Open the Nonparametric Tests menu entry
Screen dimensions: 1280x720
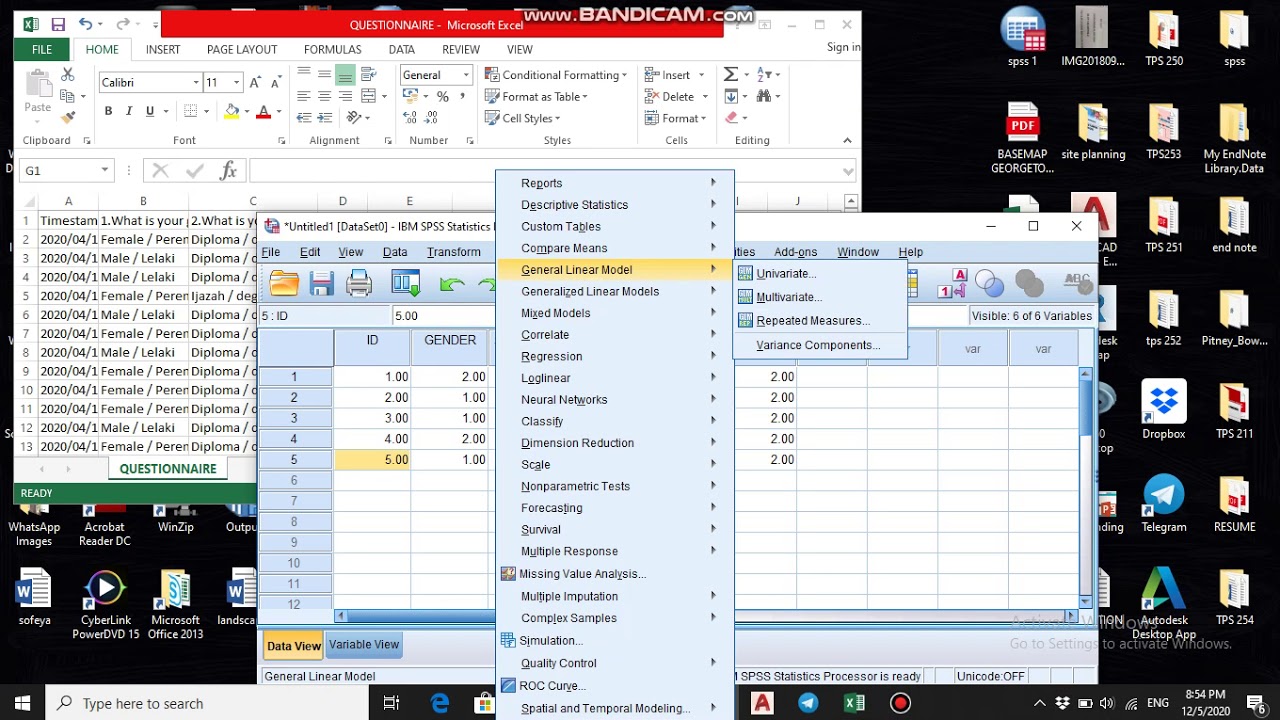coord(615,486)
